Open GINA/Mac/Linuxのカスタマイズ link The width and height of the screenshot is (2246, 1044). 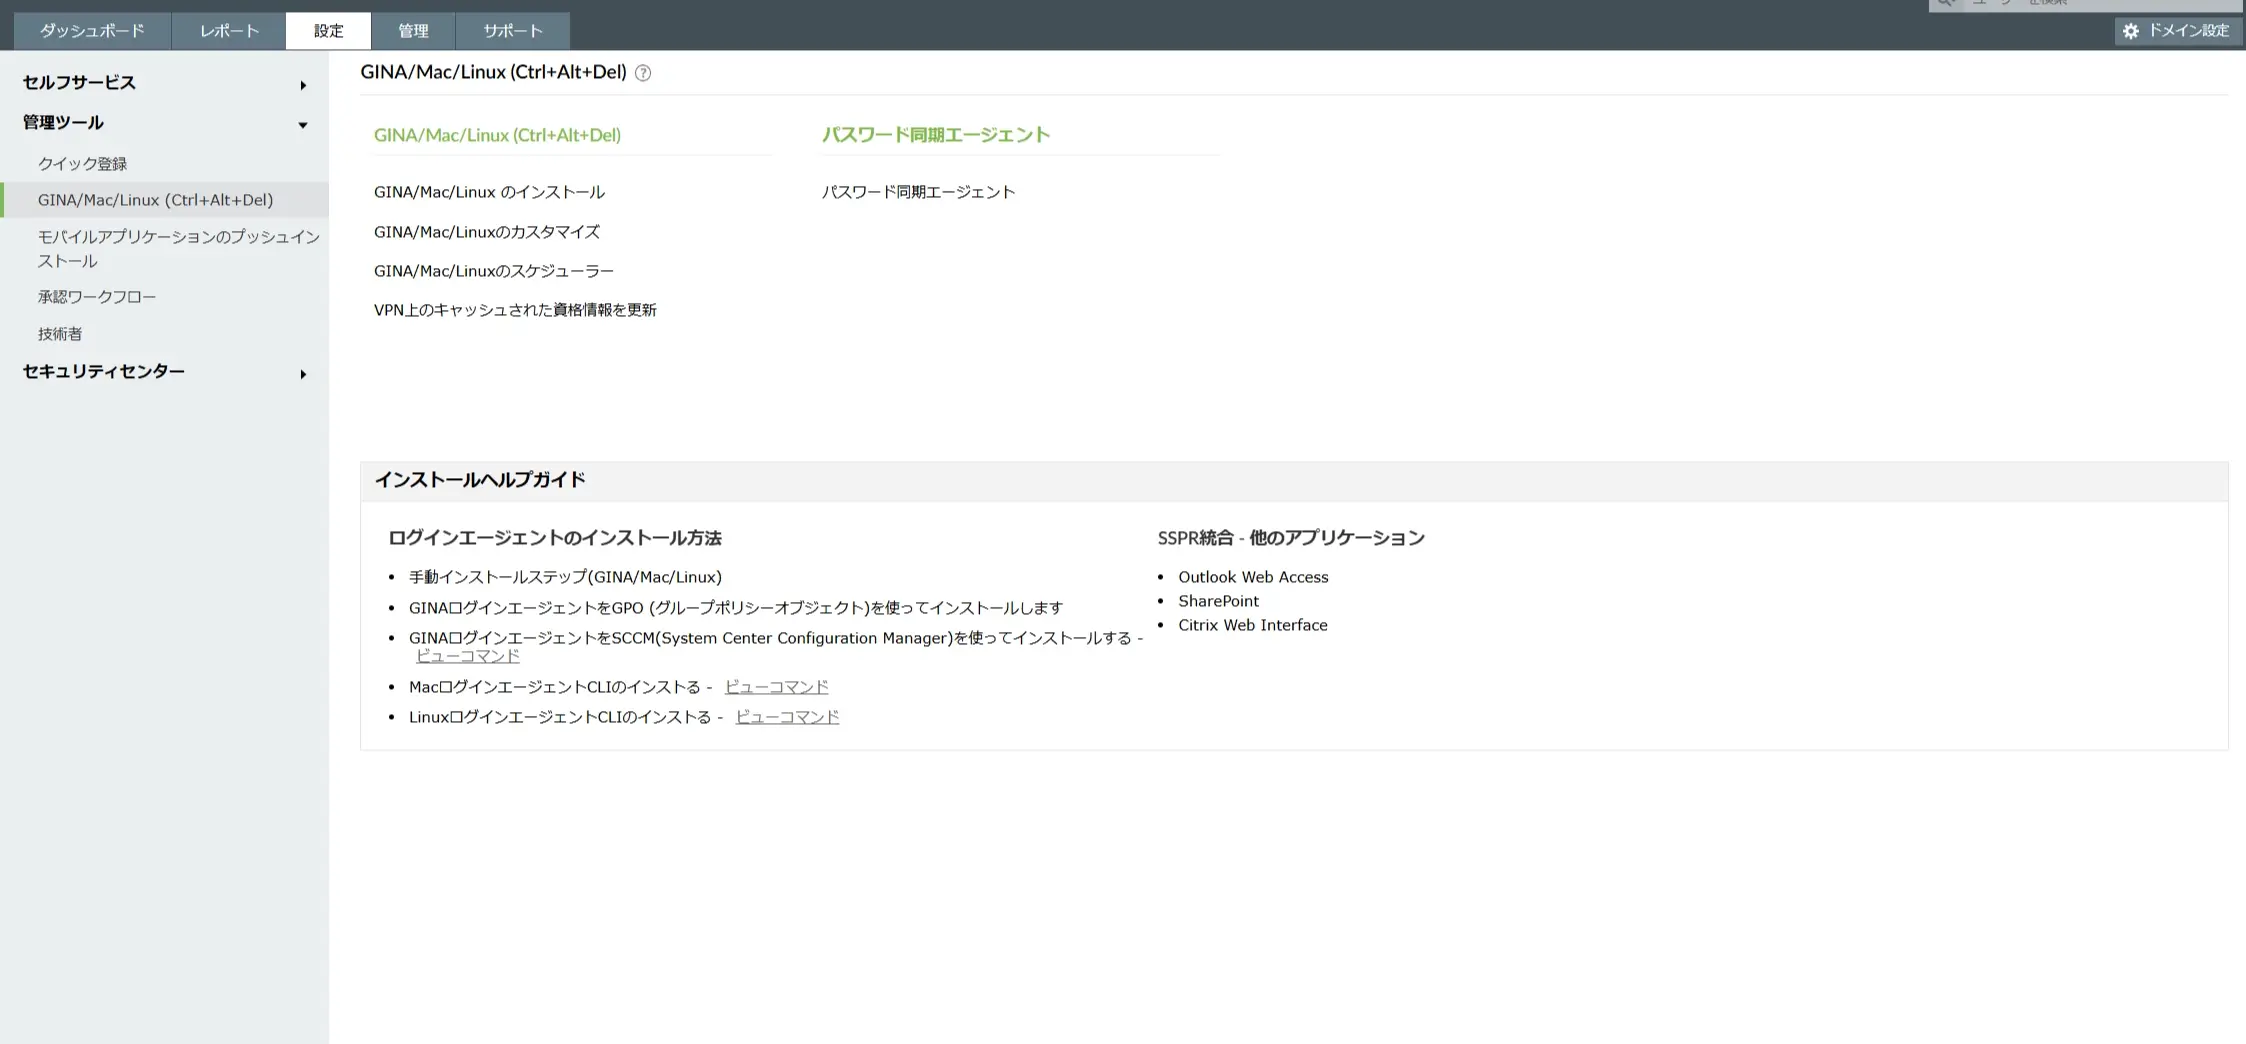click(487, 232)
